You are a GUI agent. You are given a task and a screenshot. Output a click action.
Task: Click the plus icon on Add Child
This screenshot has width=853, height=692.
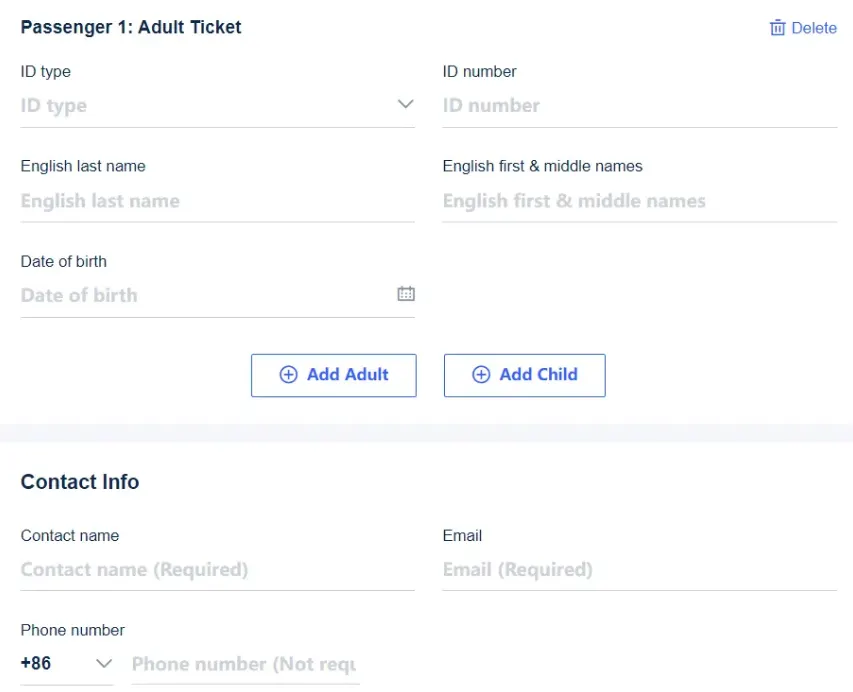[x=479, y=374]
